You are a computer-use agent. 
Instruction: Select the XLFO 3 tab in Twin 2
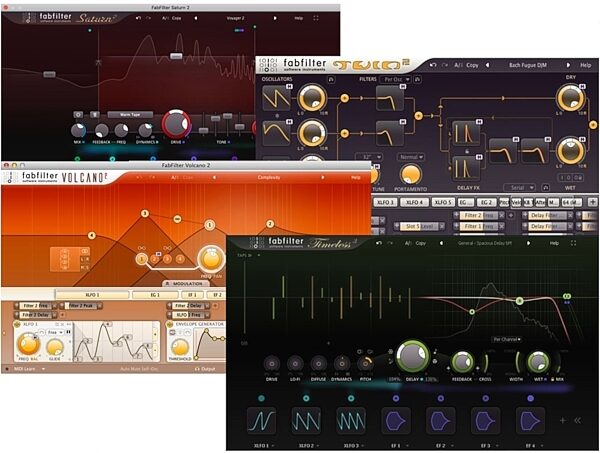(386, 202)
